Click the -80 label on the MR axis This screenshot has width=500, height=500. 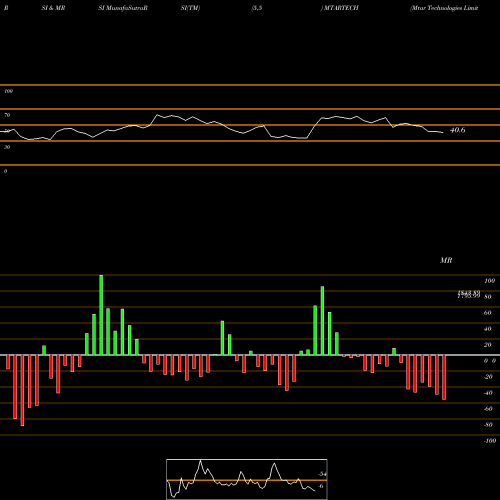pyautogui.click(x=488, y=425)
